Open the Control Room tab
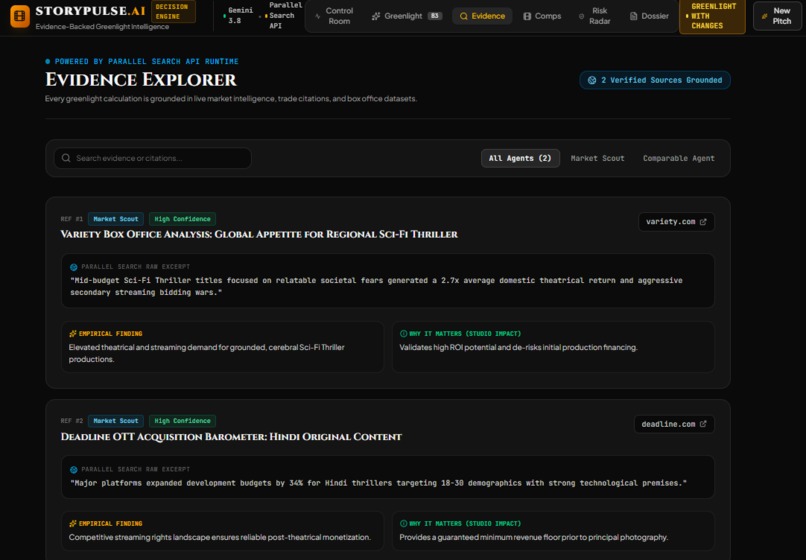 click(334, 16)
